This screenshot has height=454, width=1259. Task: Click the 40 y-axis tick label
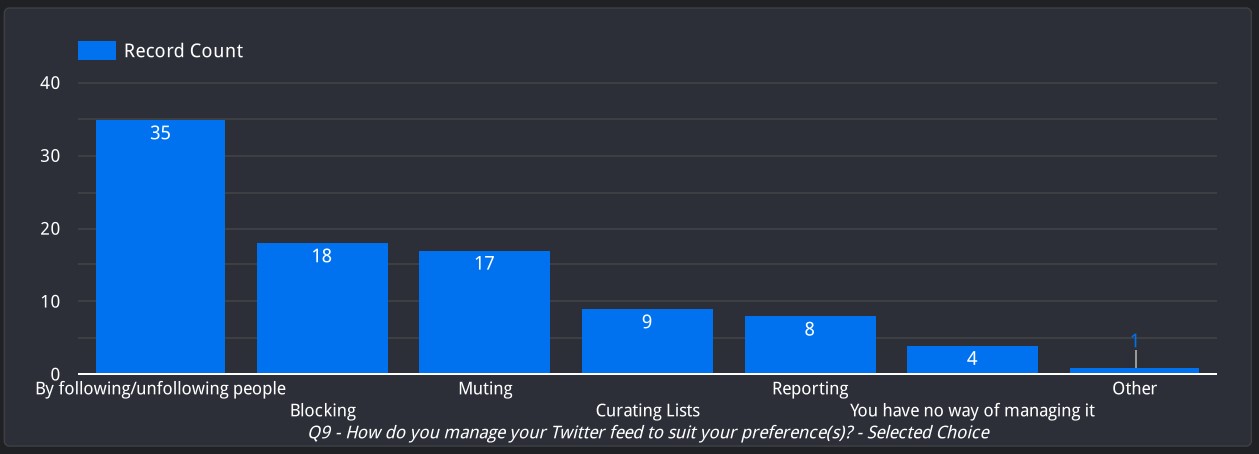click(x=51, y=83)
